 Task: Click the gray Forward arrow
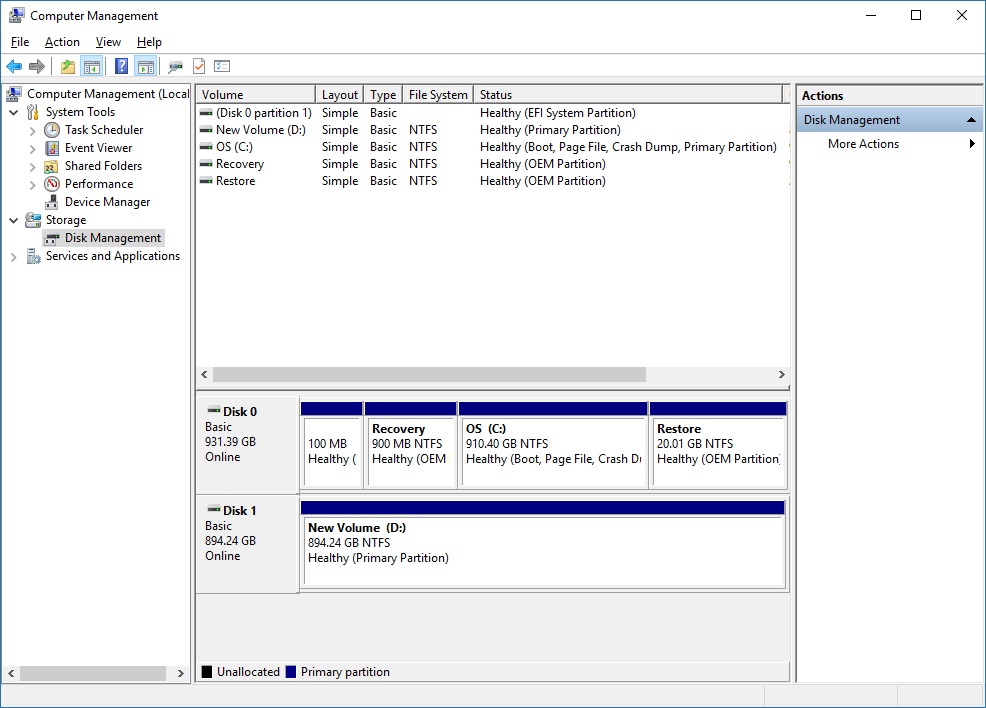37,66
